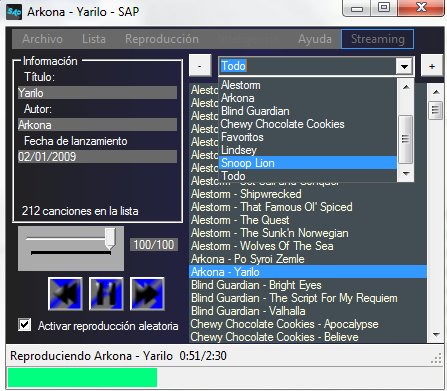Skip to the previous track
Viewport: 447px width, 391px height.
pos(65,294)
